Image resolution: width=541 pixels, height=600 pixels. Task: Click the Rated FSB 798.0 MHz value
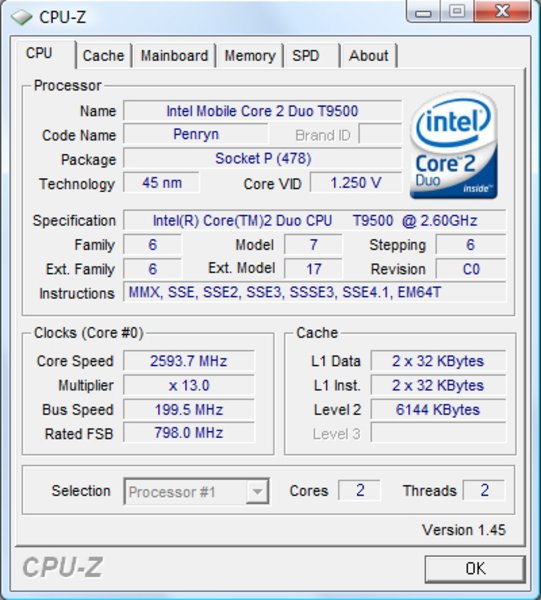pyautogui.click(x=189, y=433)
